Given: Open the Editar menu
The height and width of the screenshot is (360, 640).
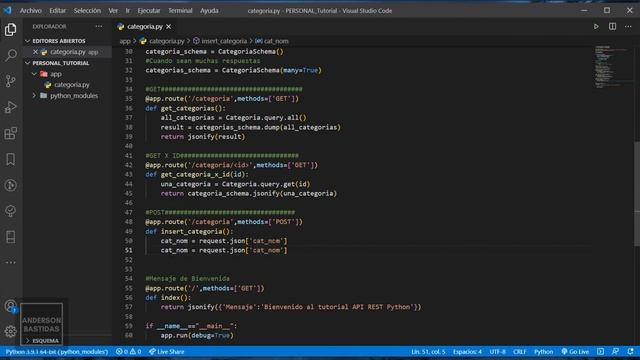Looking at the screenshot, I should [58, 11].
